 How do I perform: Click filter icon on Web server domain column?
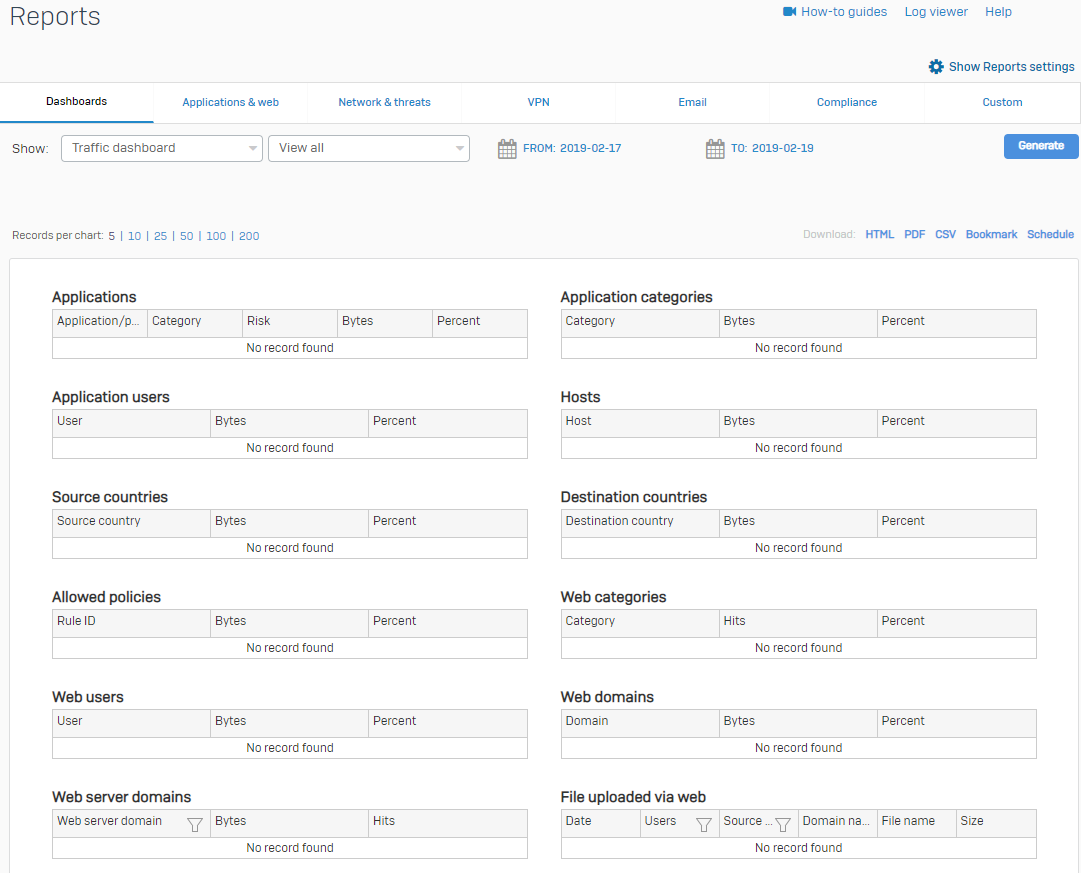click(195, 824)
